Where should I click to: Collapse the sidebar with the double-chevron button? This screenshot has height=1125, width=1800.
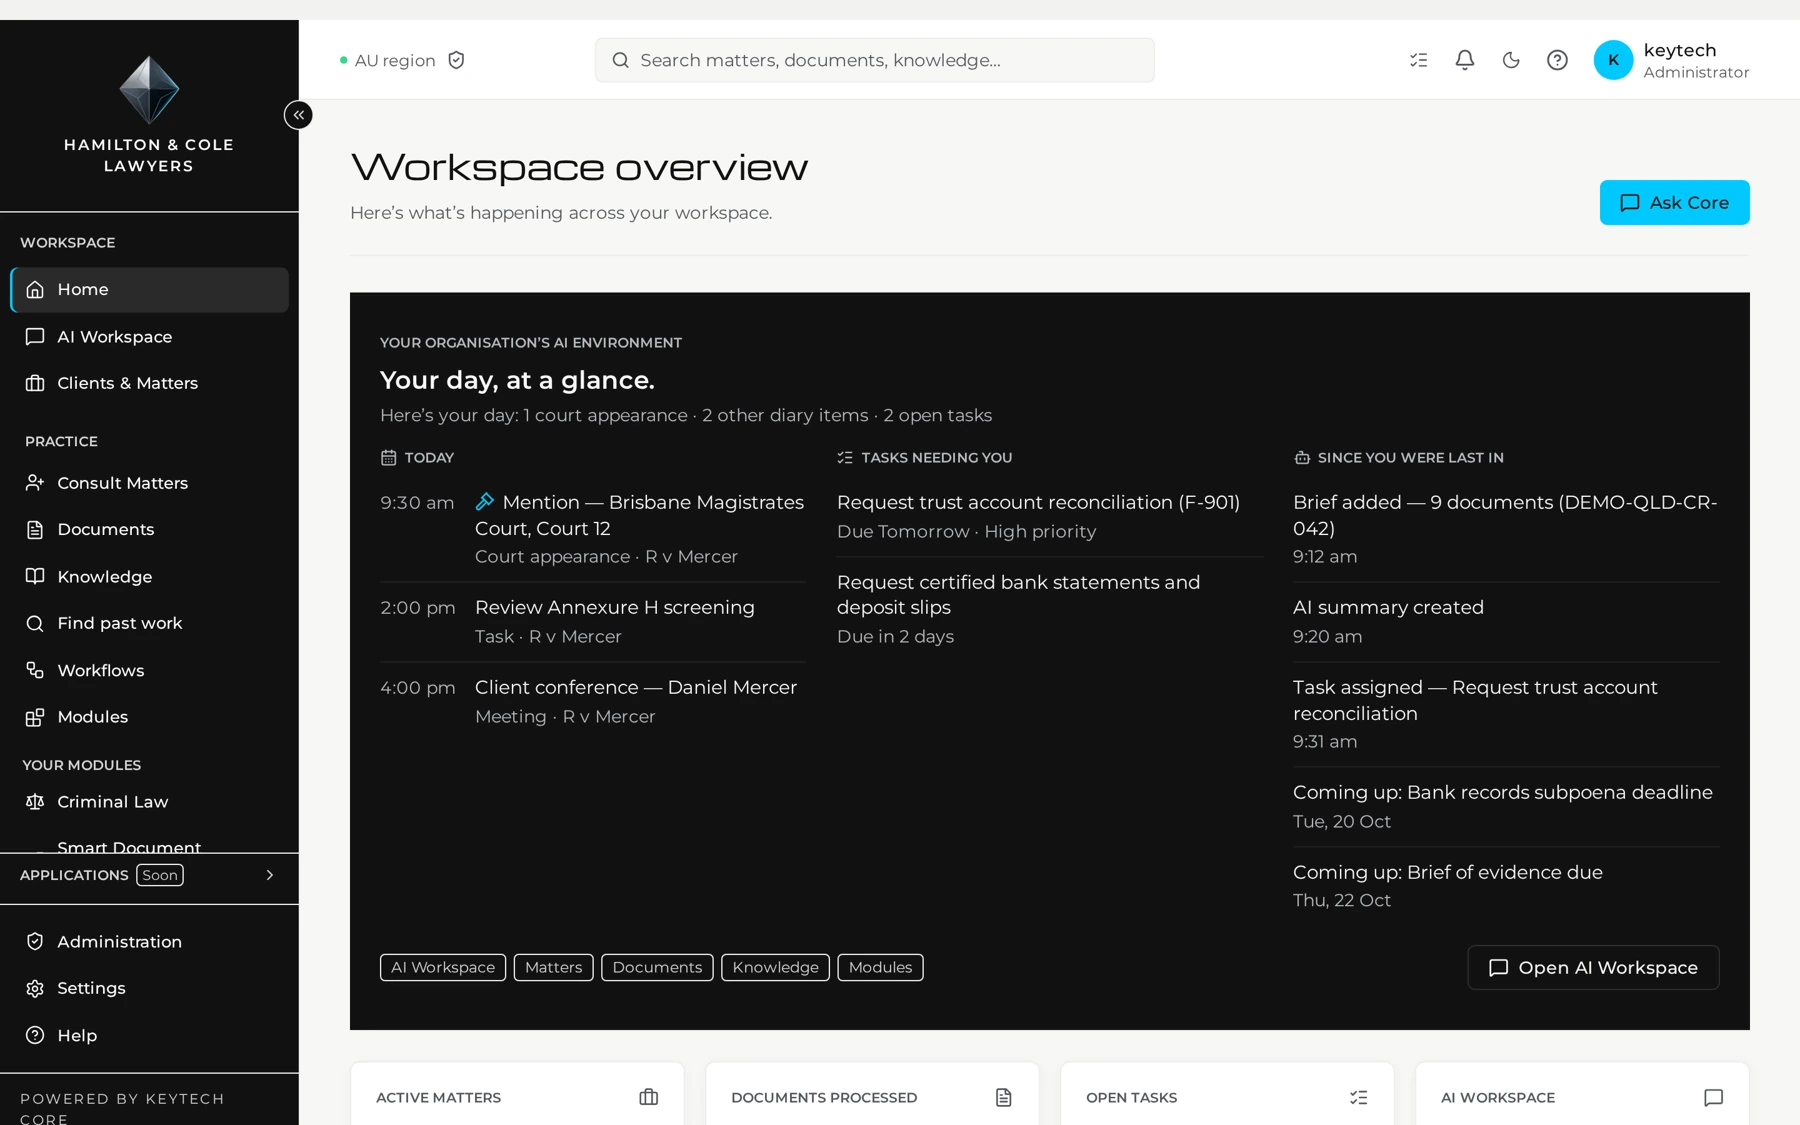click(x=298, y=115)
